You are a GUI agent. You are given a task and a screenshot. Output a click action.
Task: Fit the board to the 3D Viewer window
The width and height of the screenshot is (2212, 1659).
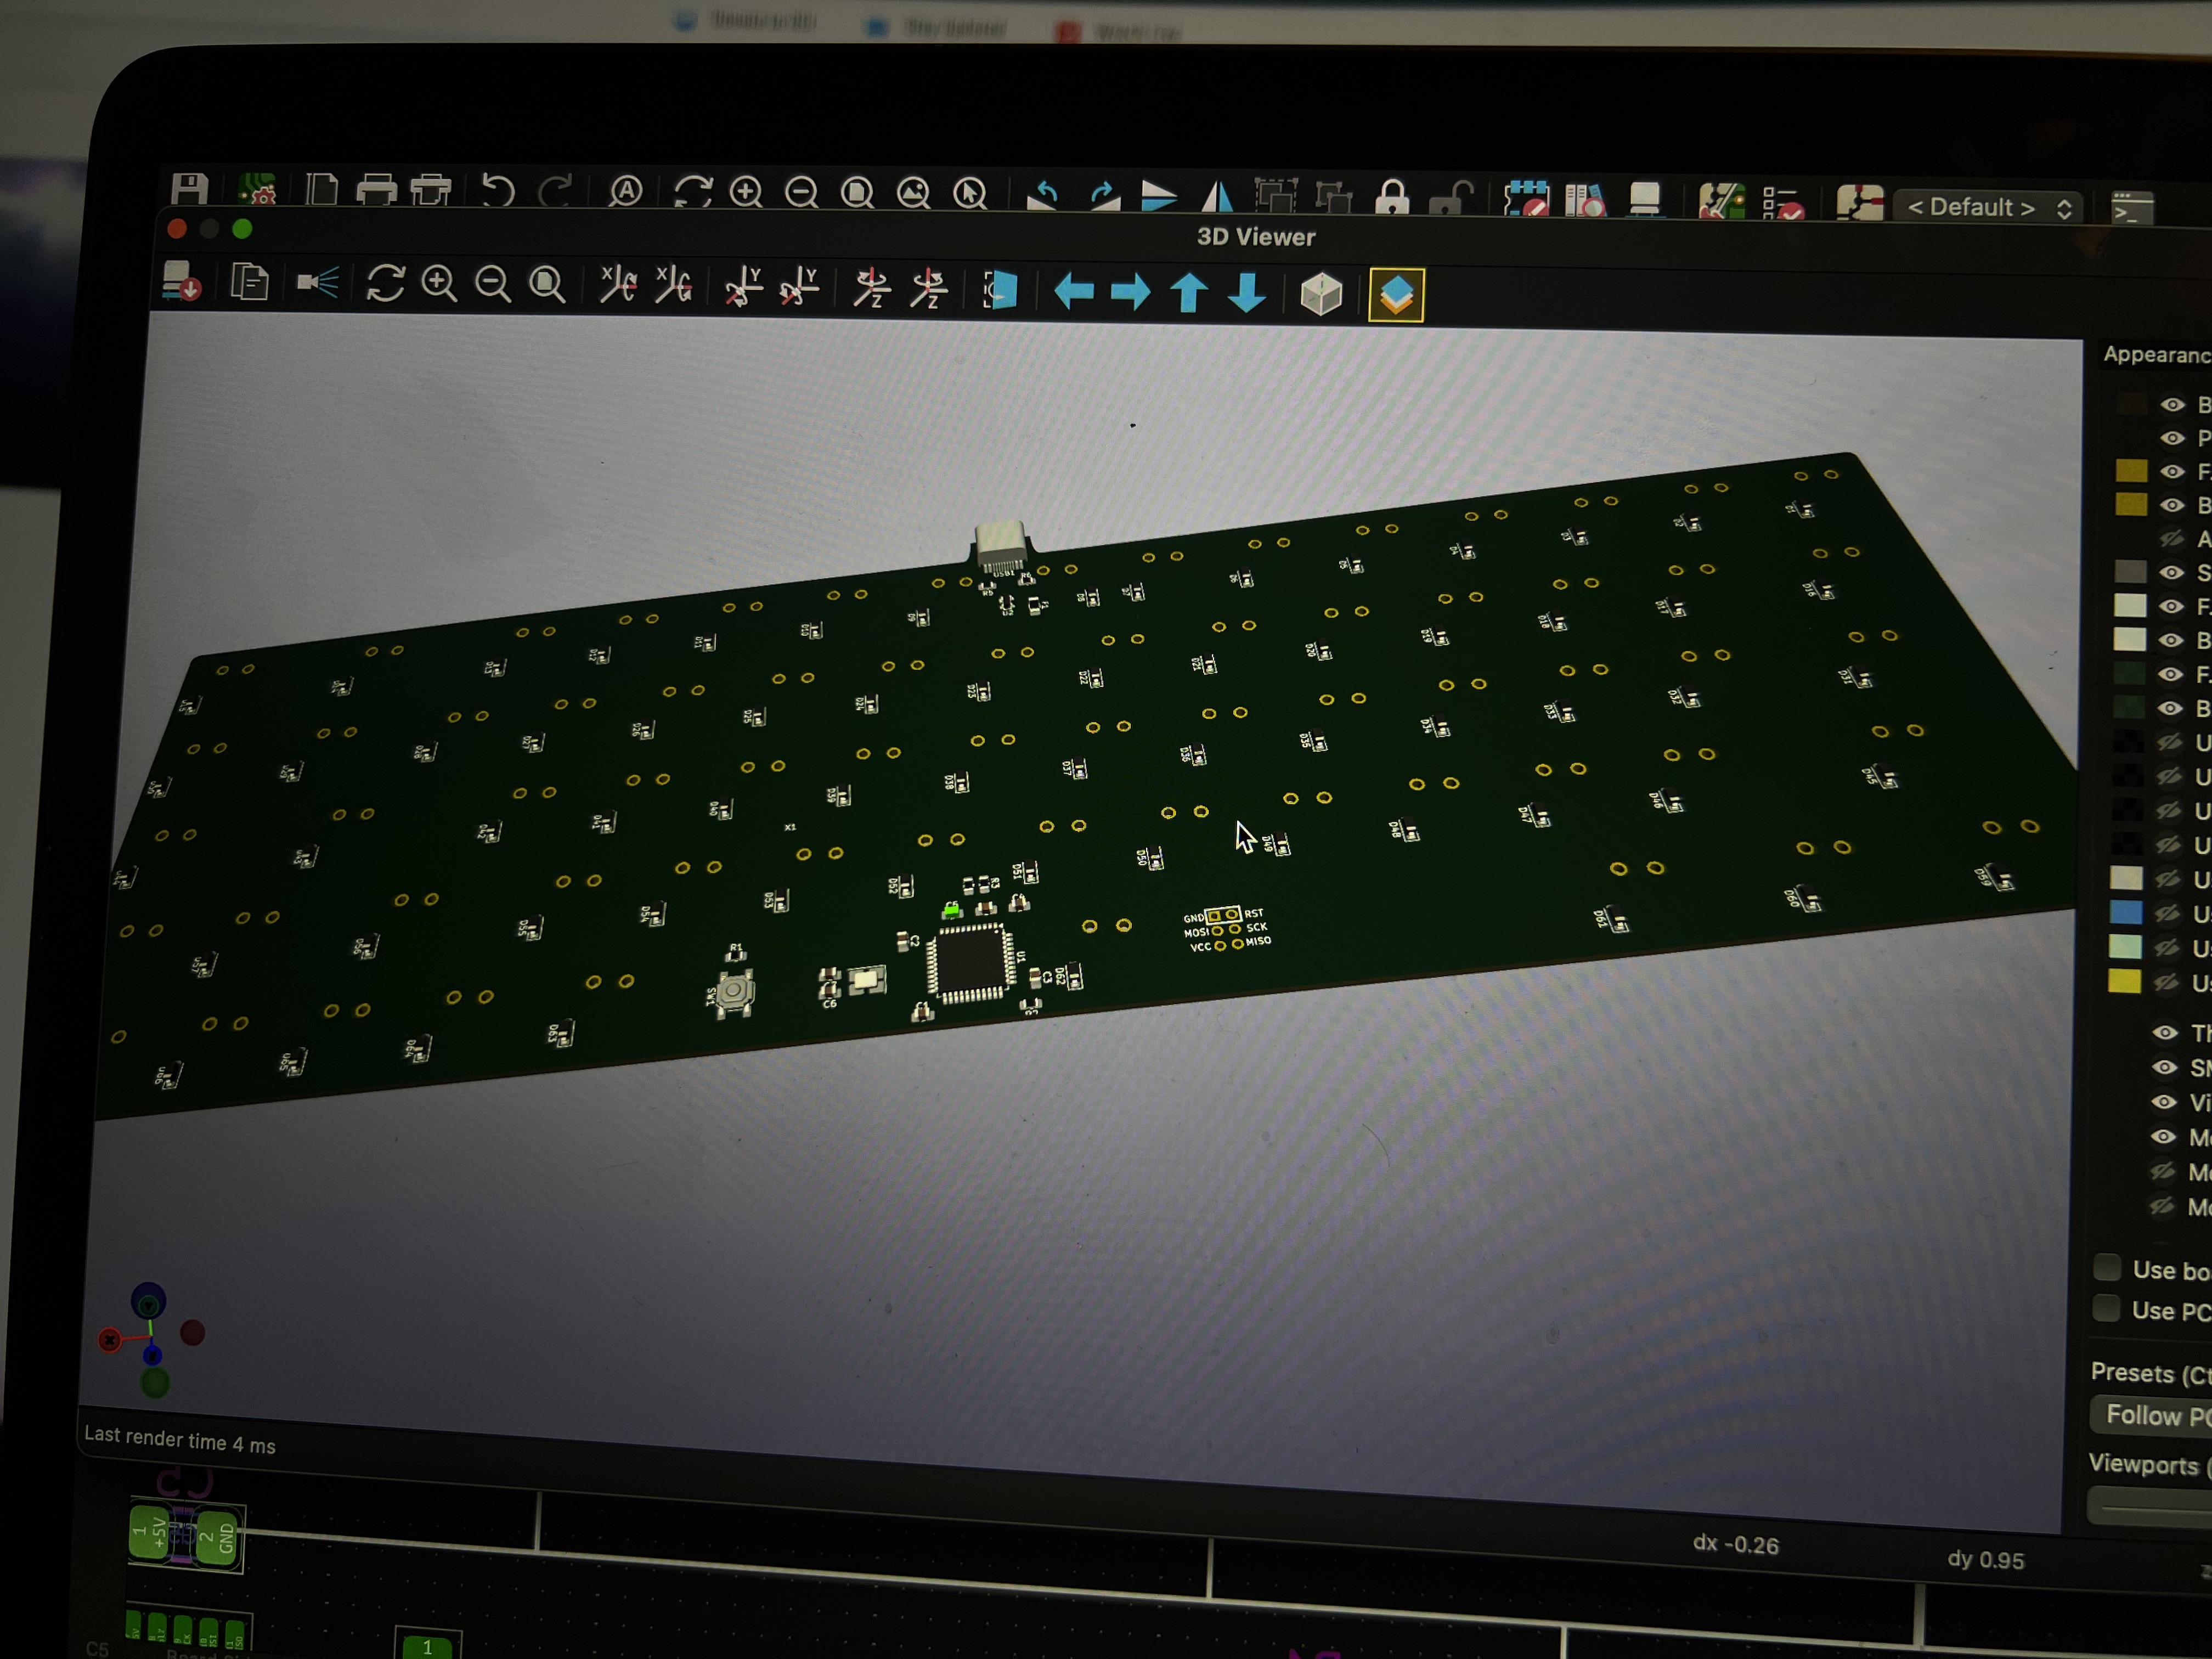pos(547,285)
